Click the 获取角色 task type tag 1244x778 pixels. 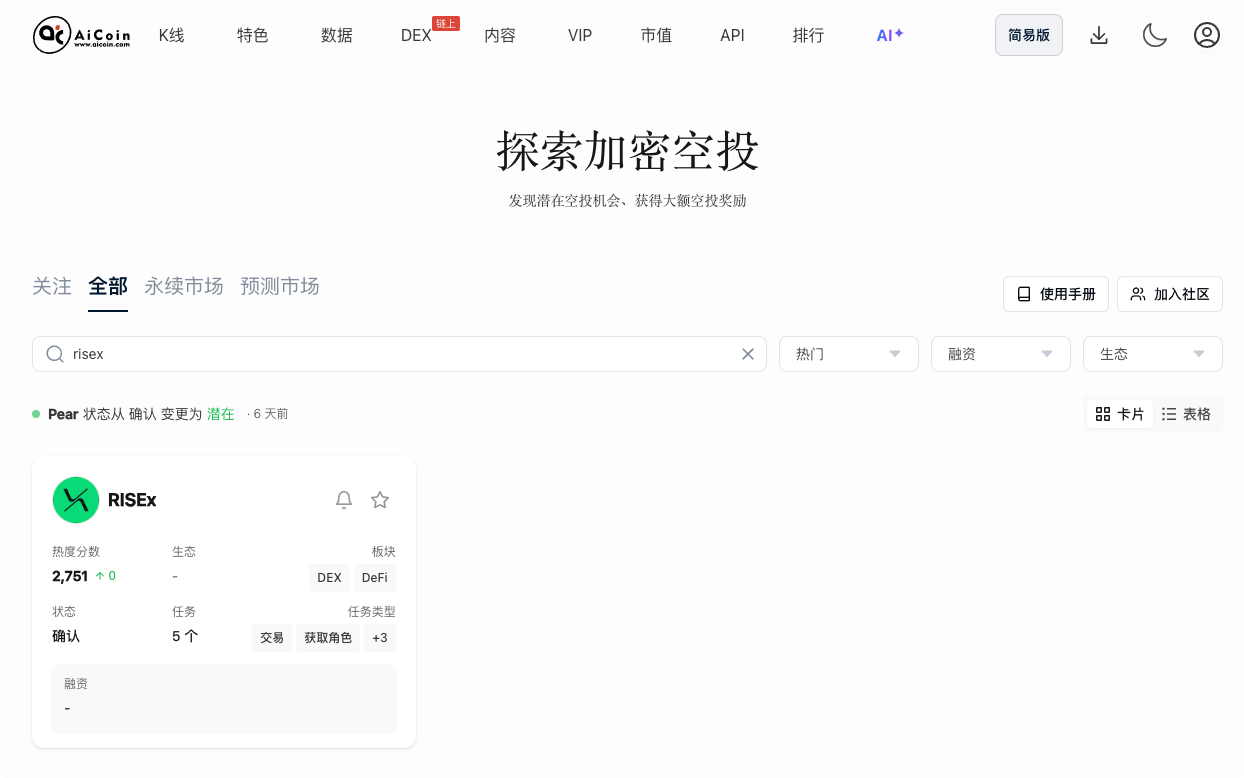click(328, 638)
